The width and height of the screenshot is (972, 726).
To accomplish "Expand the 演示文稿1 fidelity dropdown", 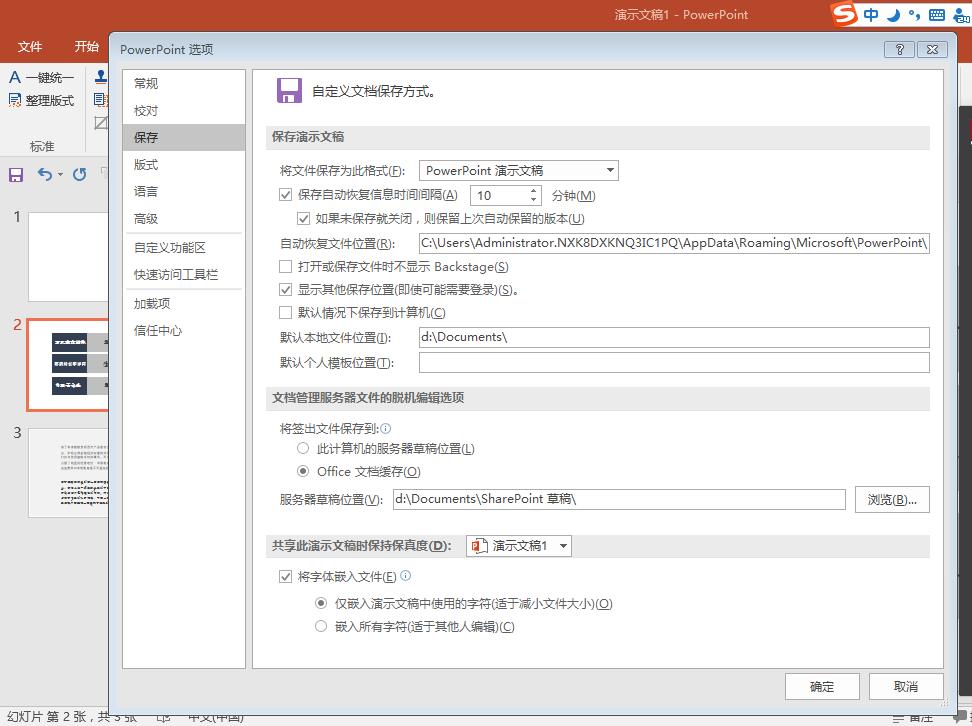I will 519,546.
